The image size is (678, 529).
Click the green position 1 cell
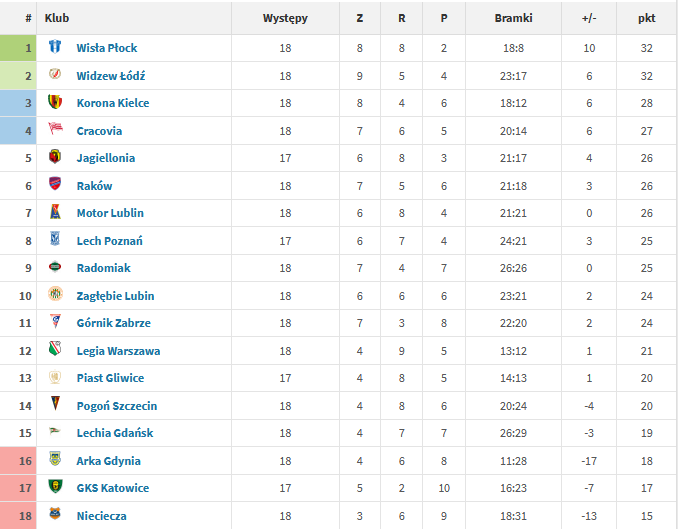point(19,48)
